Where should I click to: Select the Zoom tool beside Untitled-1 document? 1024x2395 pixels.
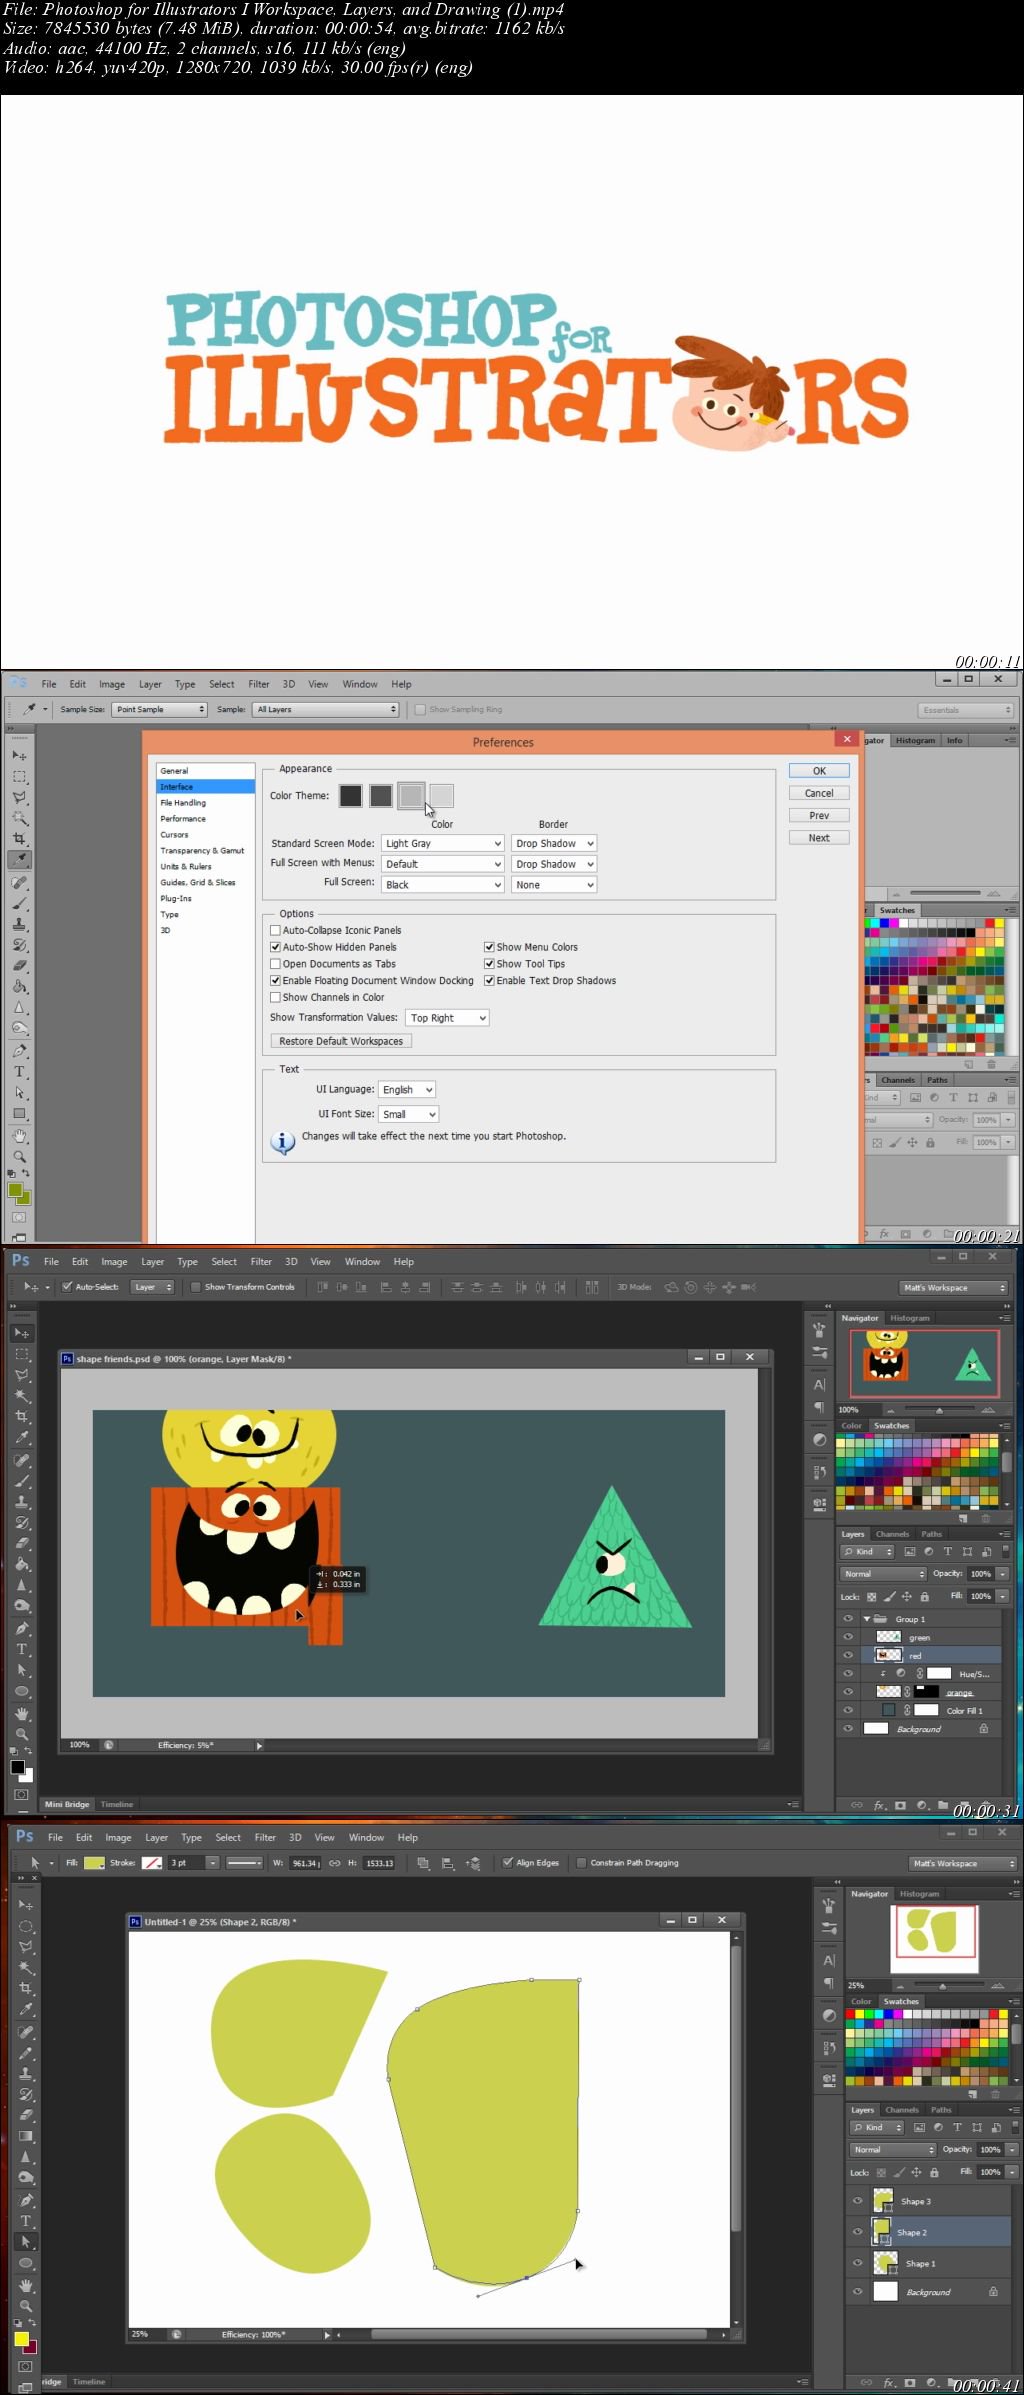tap(26, 2306)
